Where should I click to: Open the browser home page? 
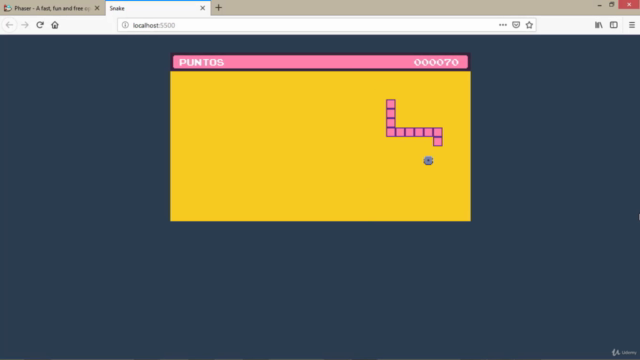tap(55, 25)
